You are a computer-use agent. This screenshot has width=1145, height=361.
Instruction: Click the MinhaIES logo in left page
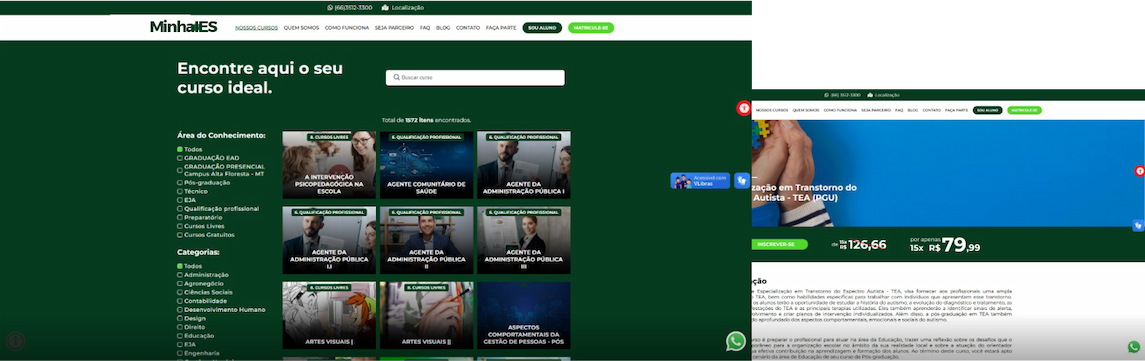(x=184, y=27)
